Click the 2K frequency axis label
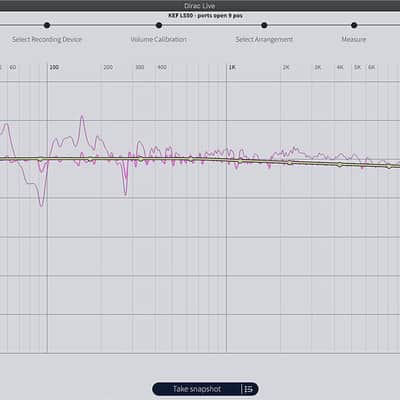 (x=286, y=67)
